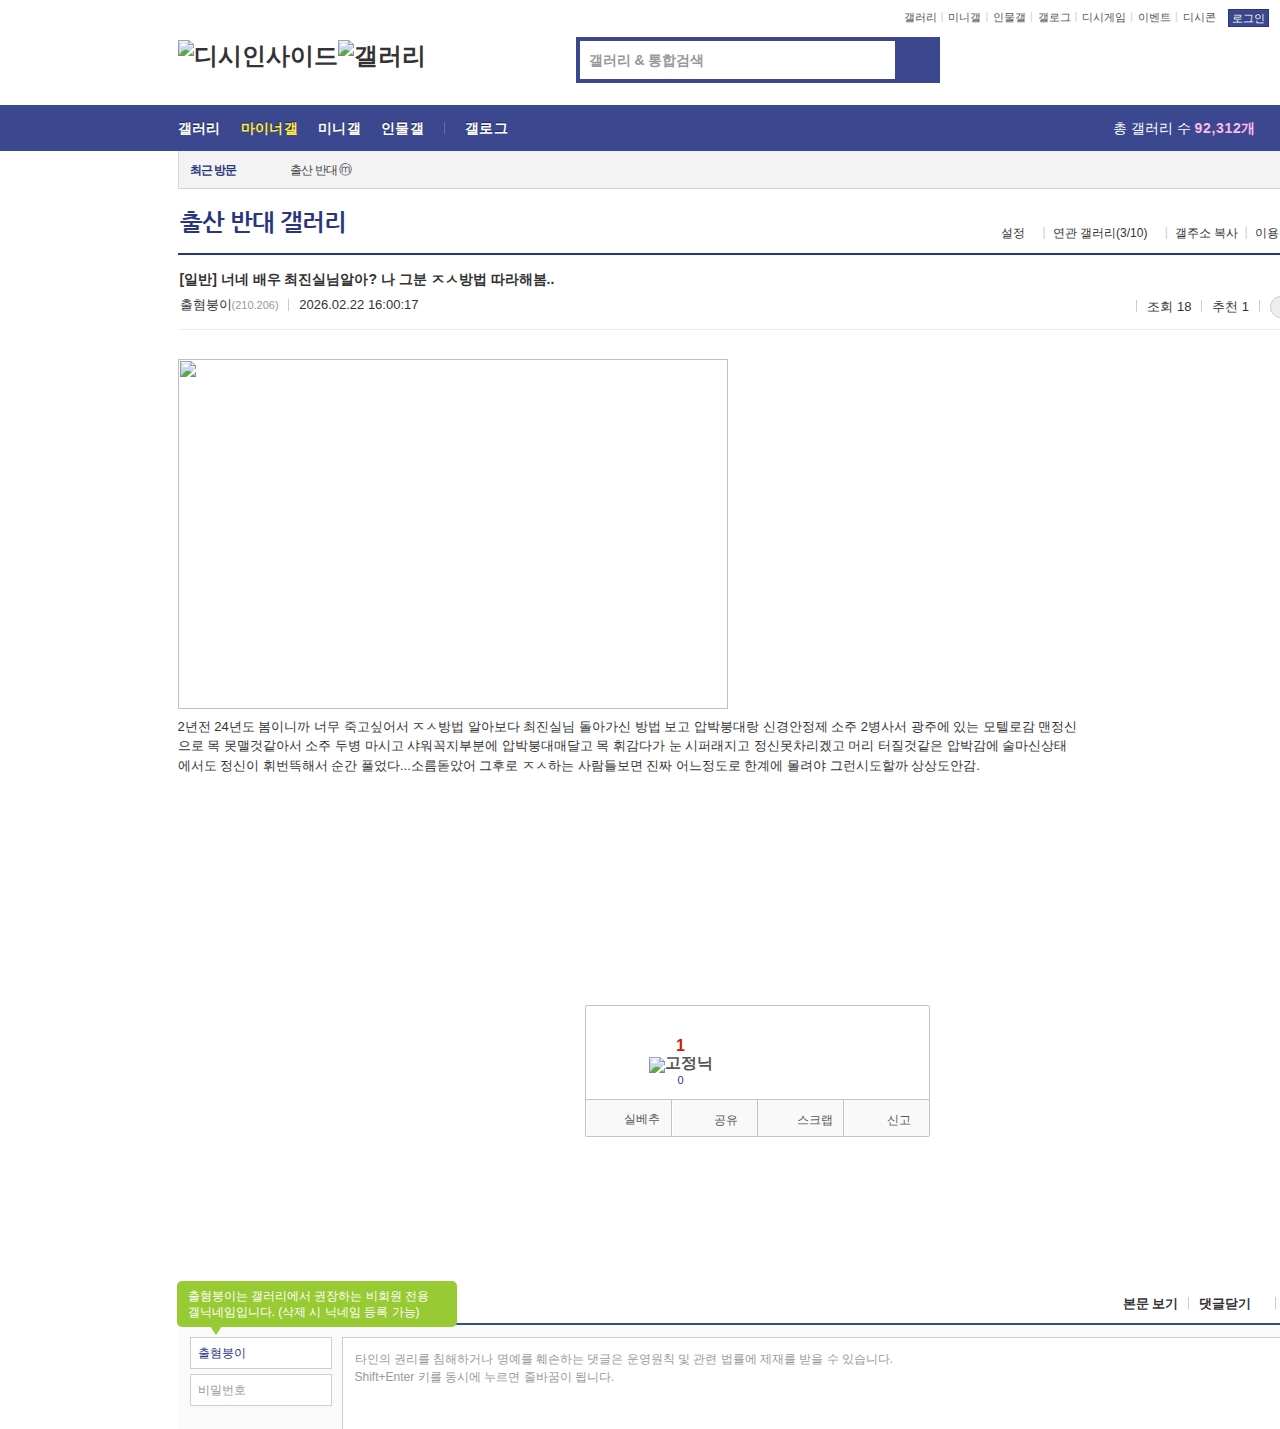Click the 갤러리 logo beside DCInside
The height and width of the screenshot is (1429, 1280).
point(381,56)
